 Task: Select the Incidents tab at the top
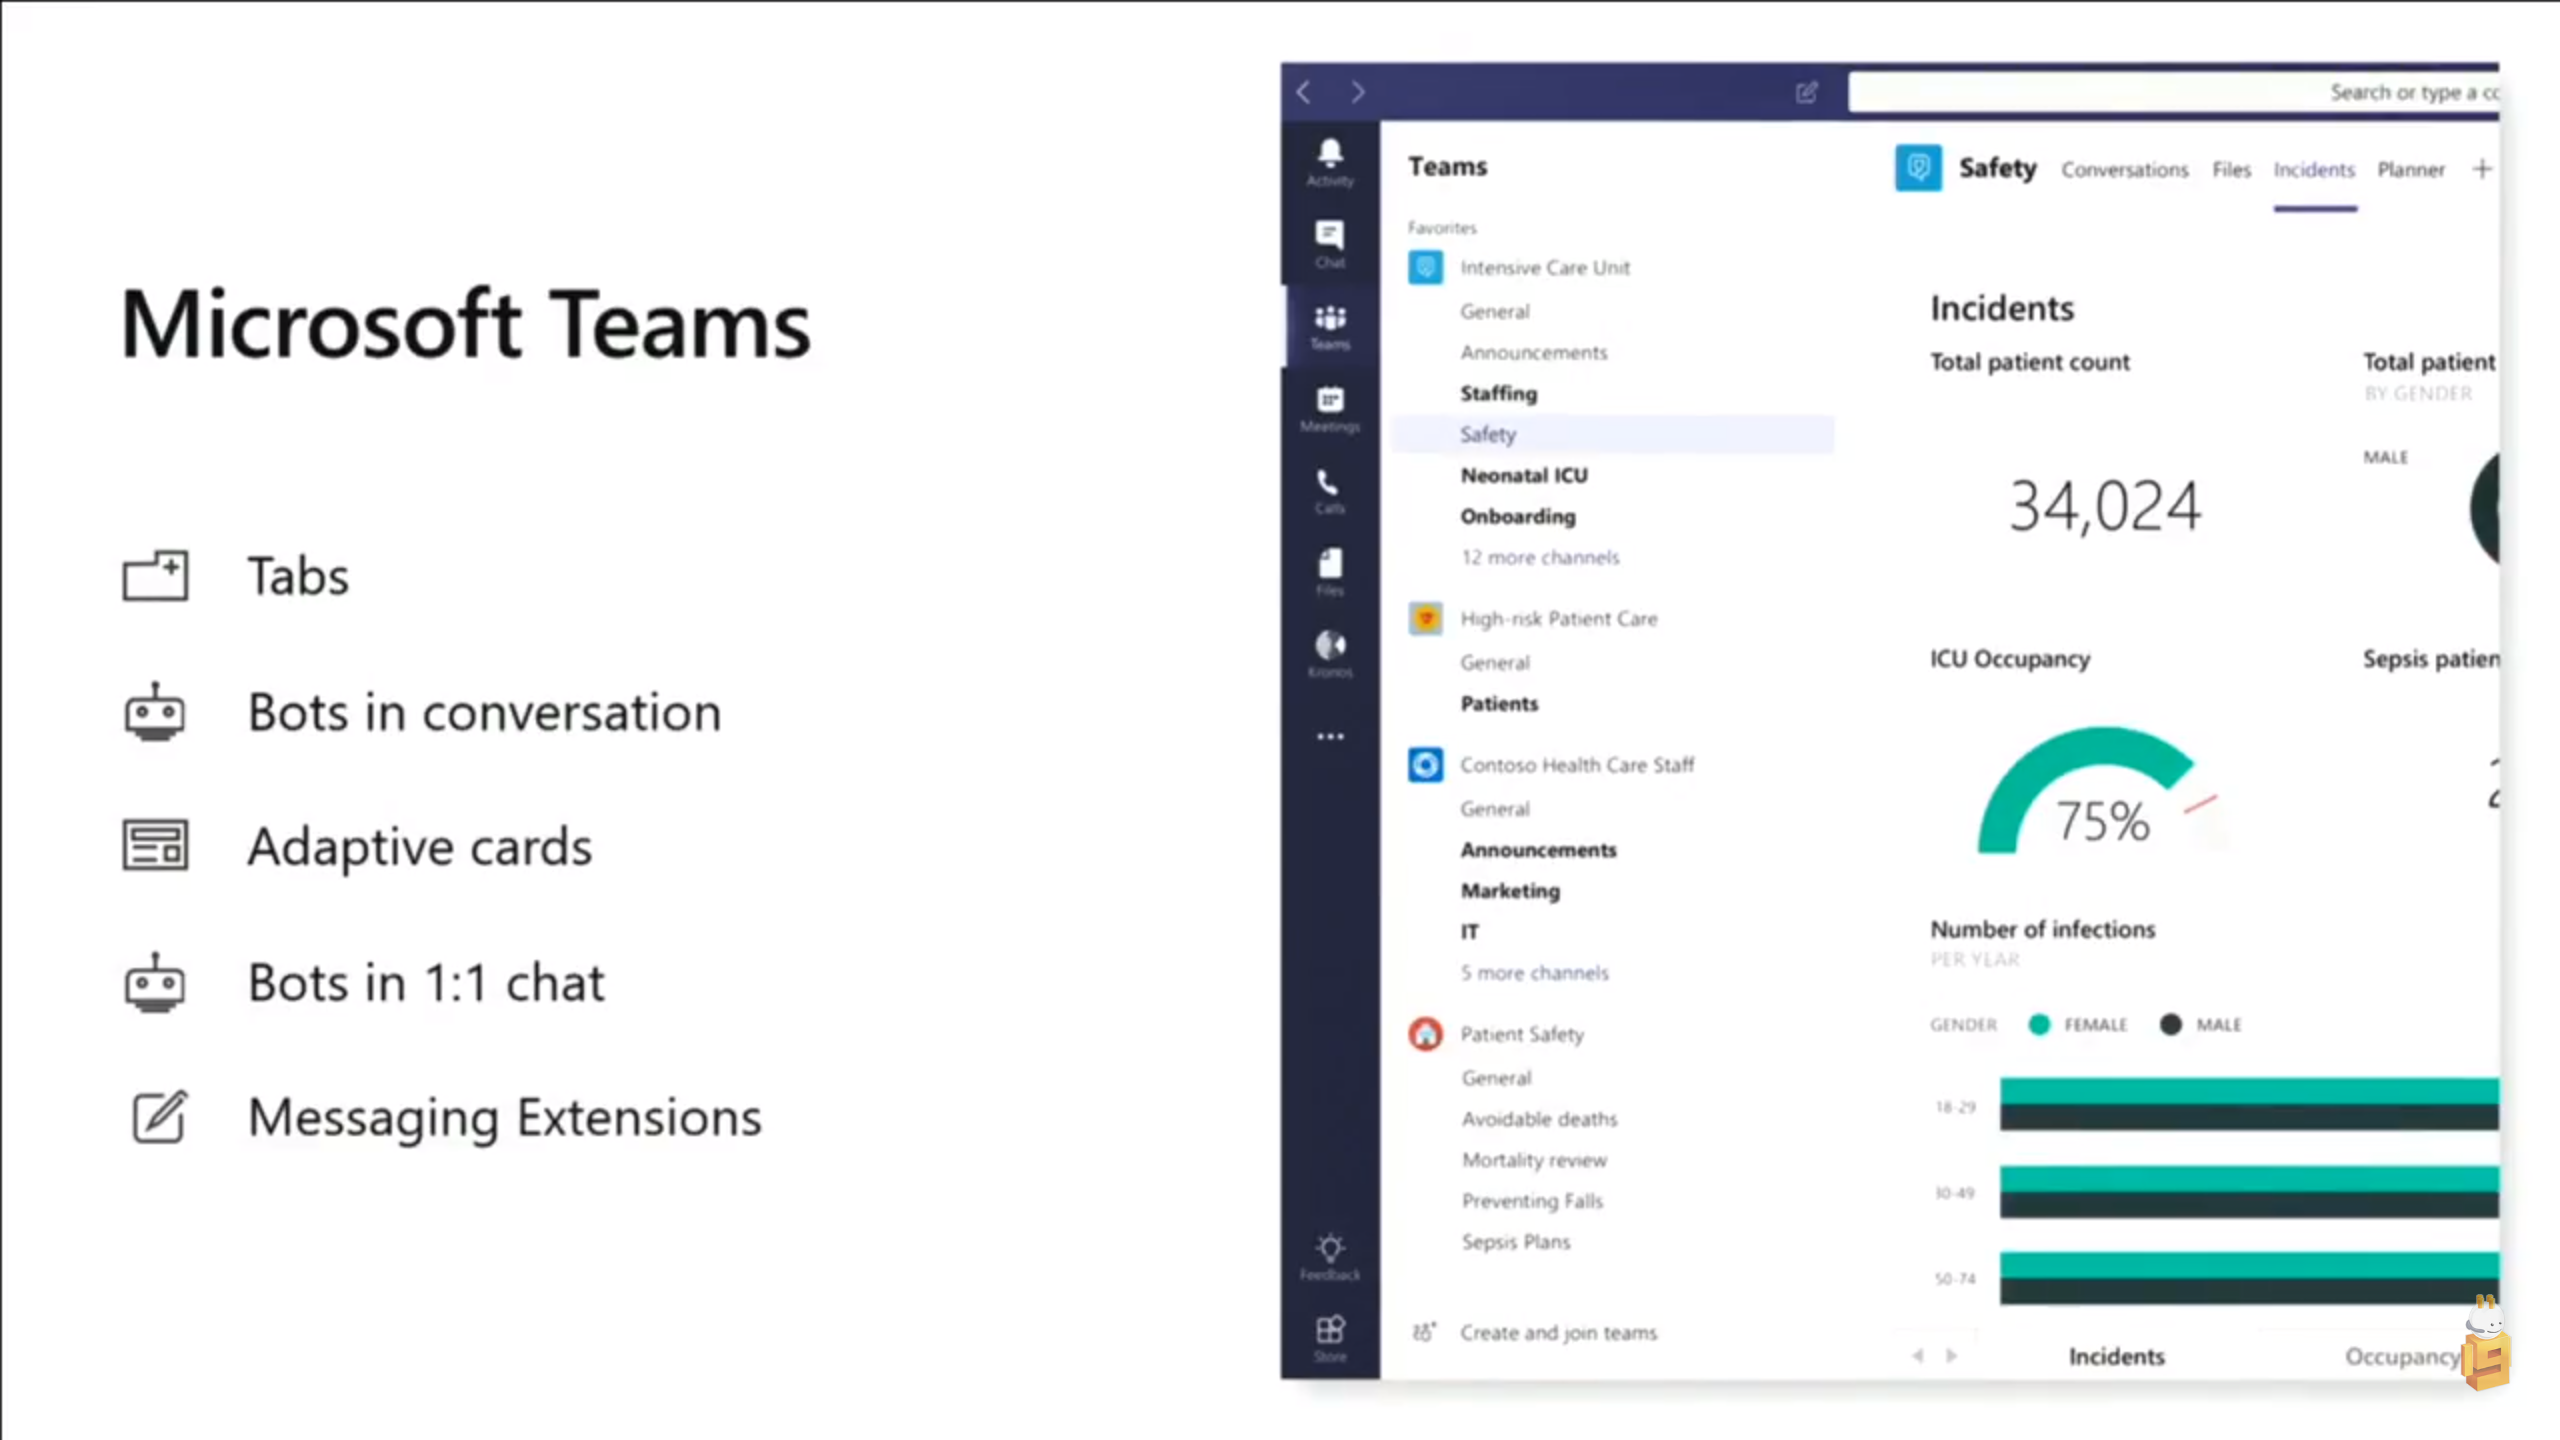coord(2314,170)
